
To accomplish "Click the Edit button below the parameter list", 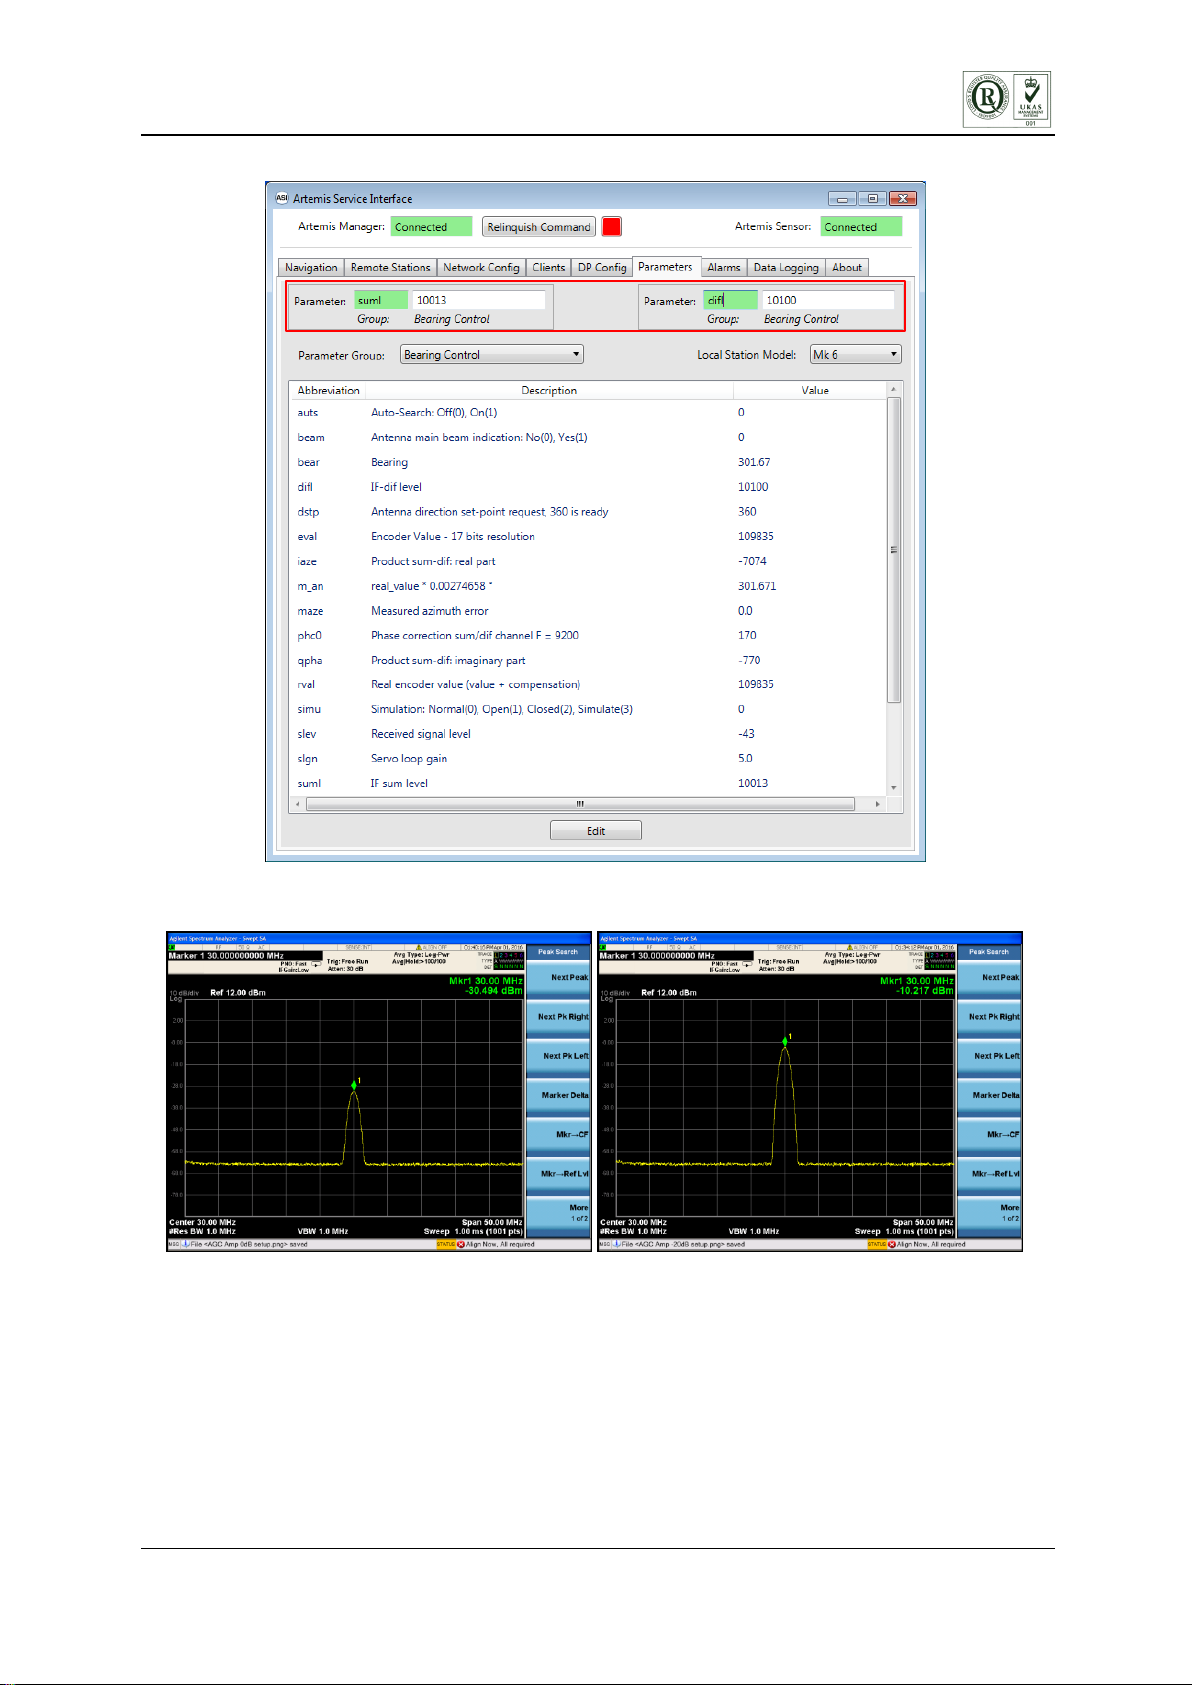I will tap(596, 831).
